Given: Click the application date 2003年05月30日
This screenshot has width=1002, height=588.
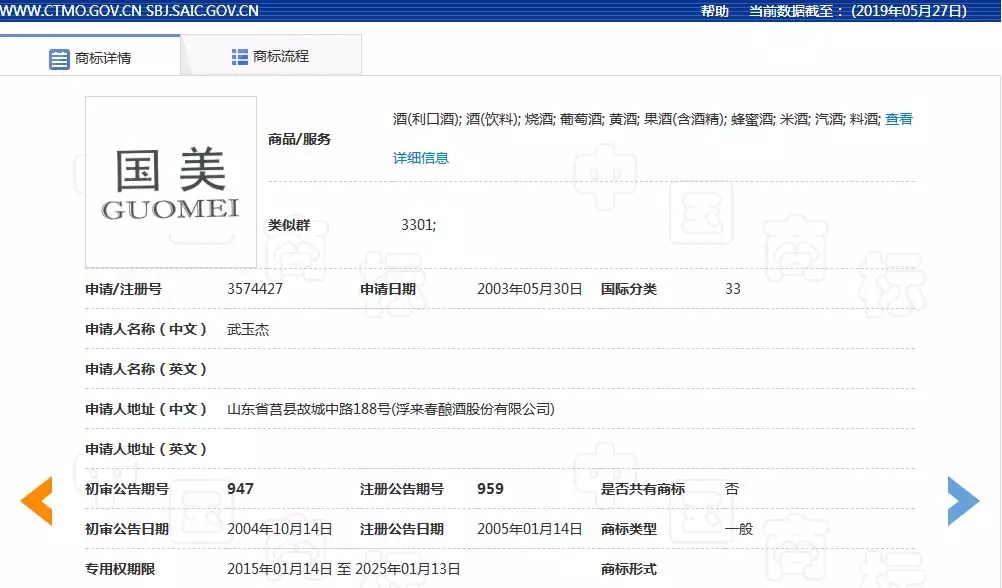Looking at the screenshot, I should point(530,289).
